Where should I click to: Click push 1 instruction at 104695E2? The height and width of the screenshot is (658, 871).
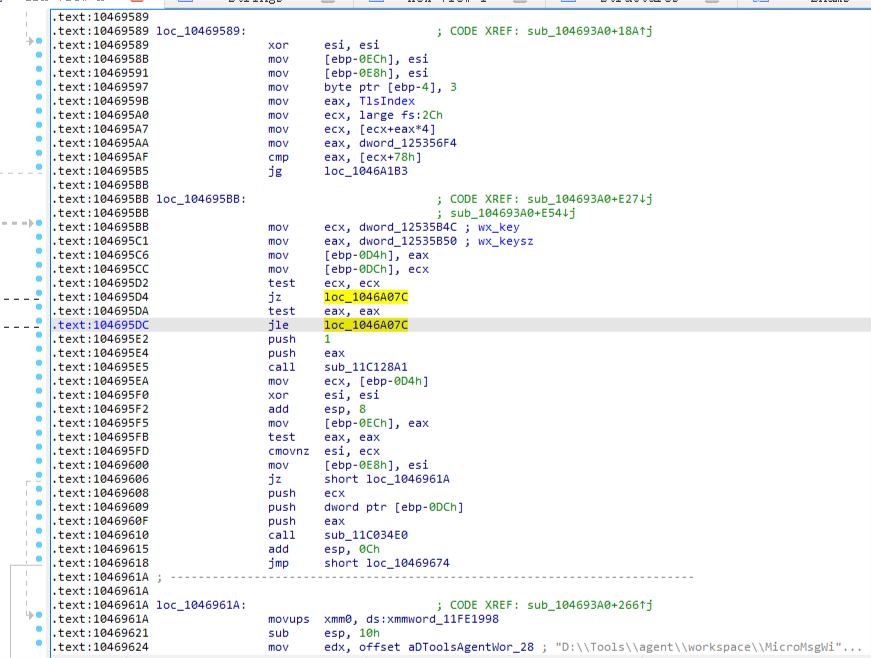(x=299, y=339)
